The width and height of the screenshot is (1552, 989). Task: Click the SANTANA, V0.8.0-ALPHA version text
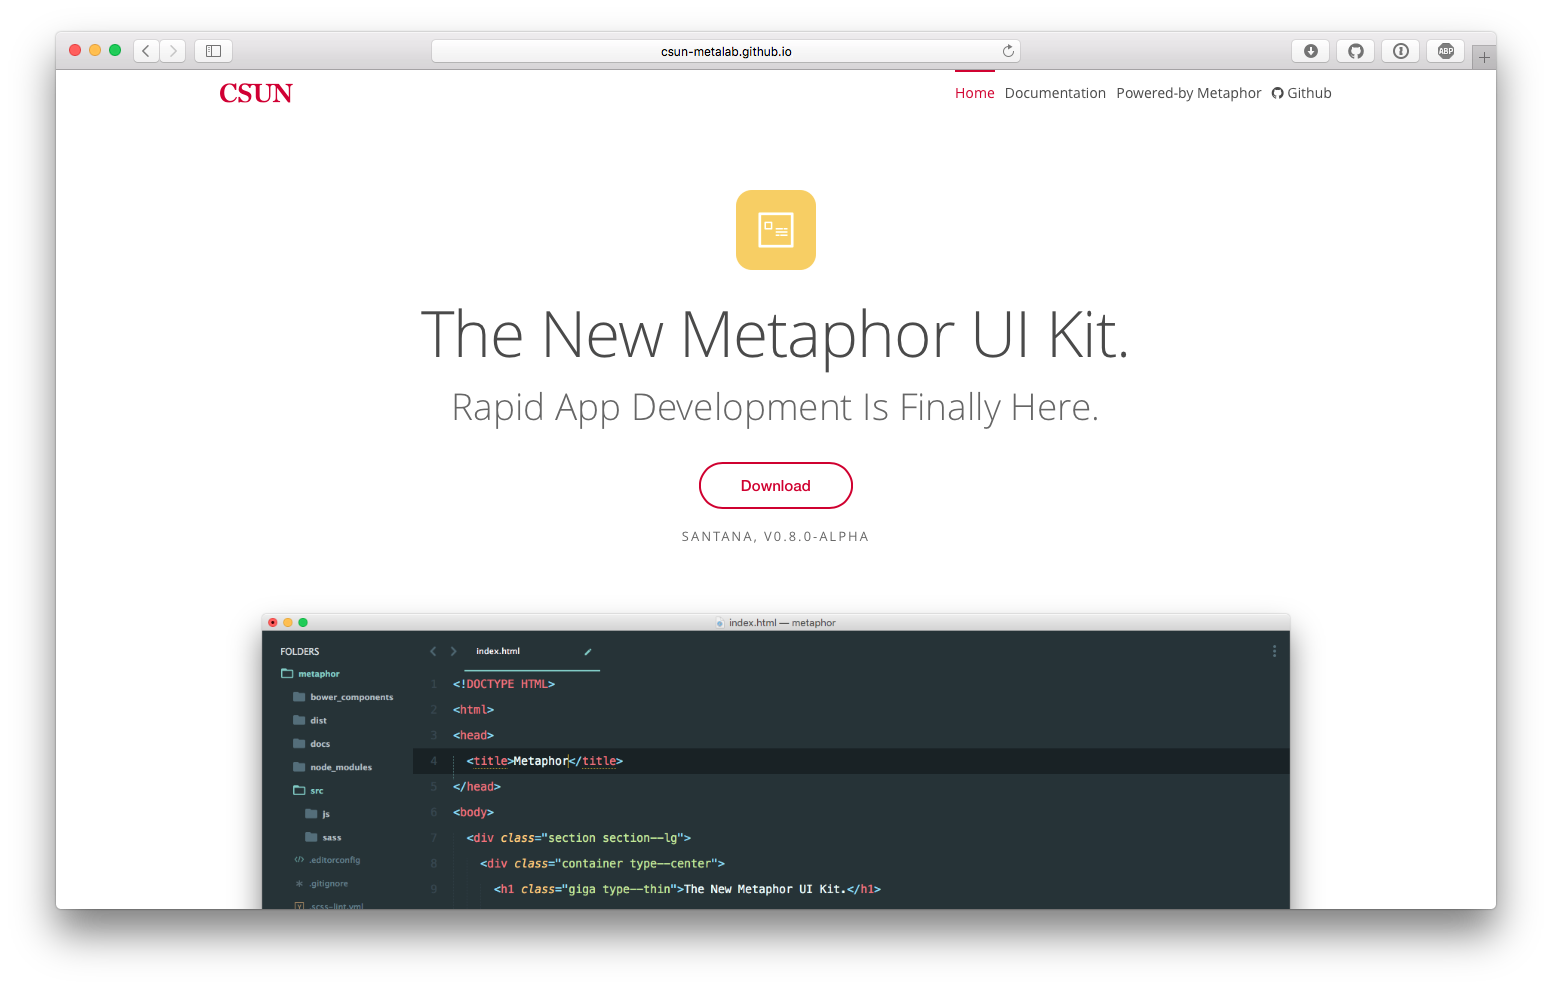click(x=776, y=537)
